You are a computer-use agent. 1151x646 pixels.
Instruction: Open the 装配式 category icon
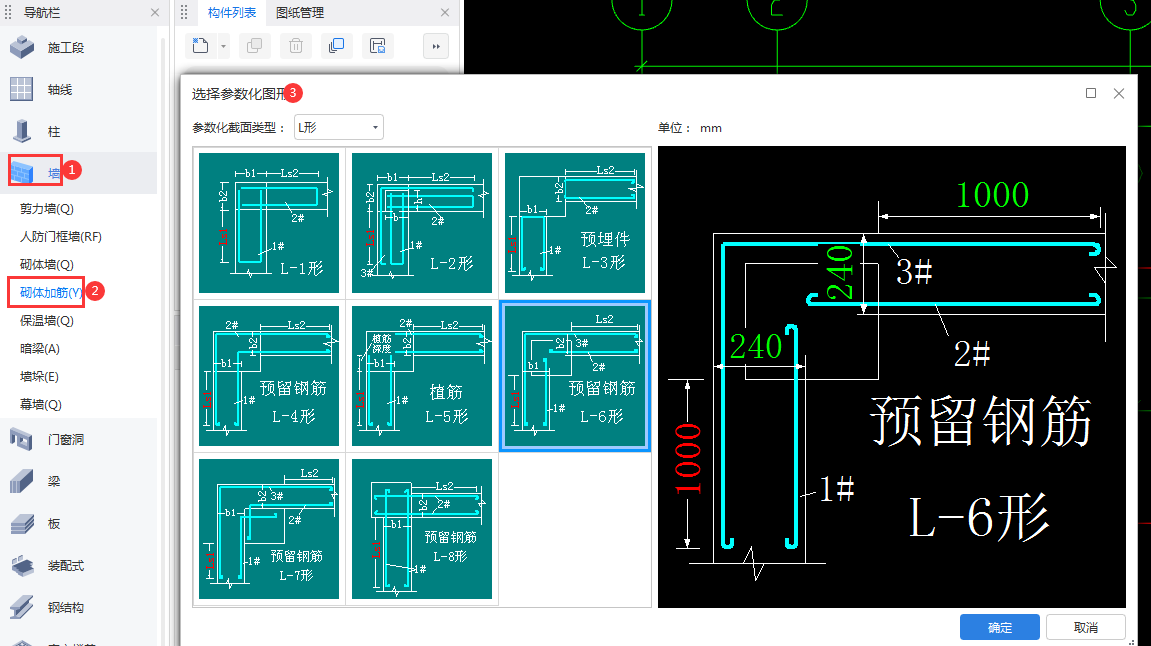(x=22, y=565)
